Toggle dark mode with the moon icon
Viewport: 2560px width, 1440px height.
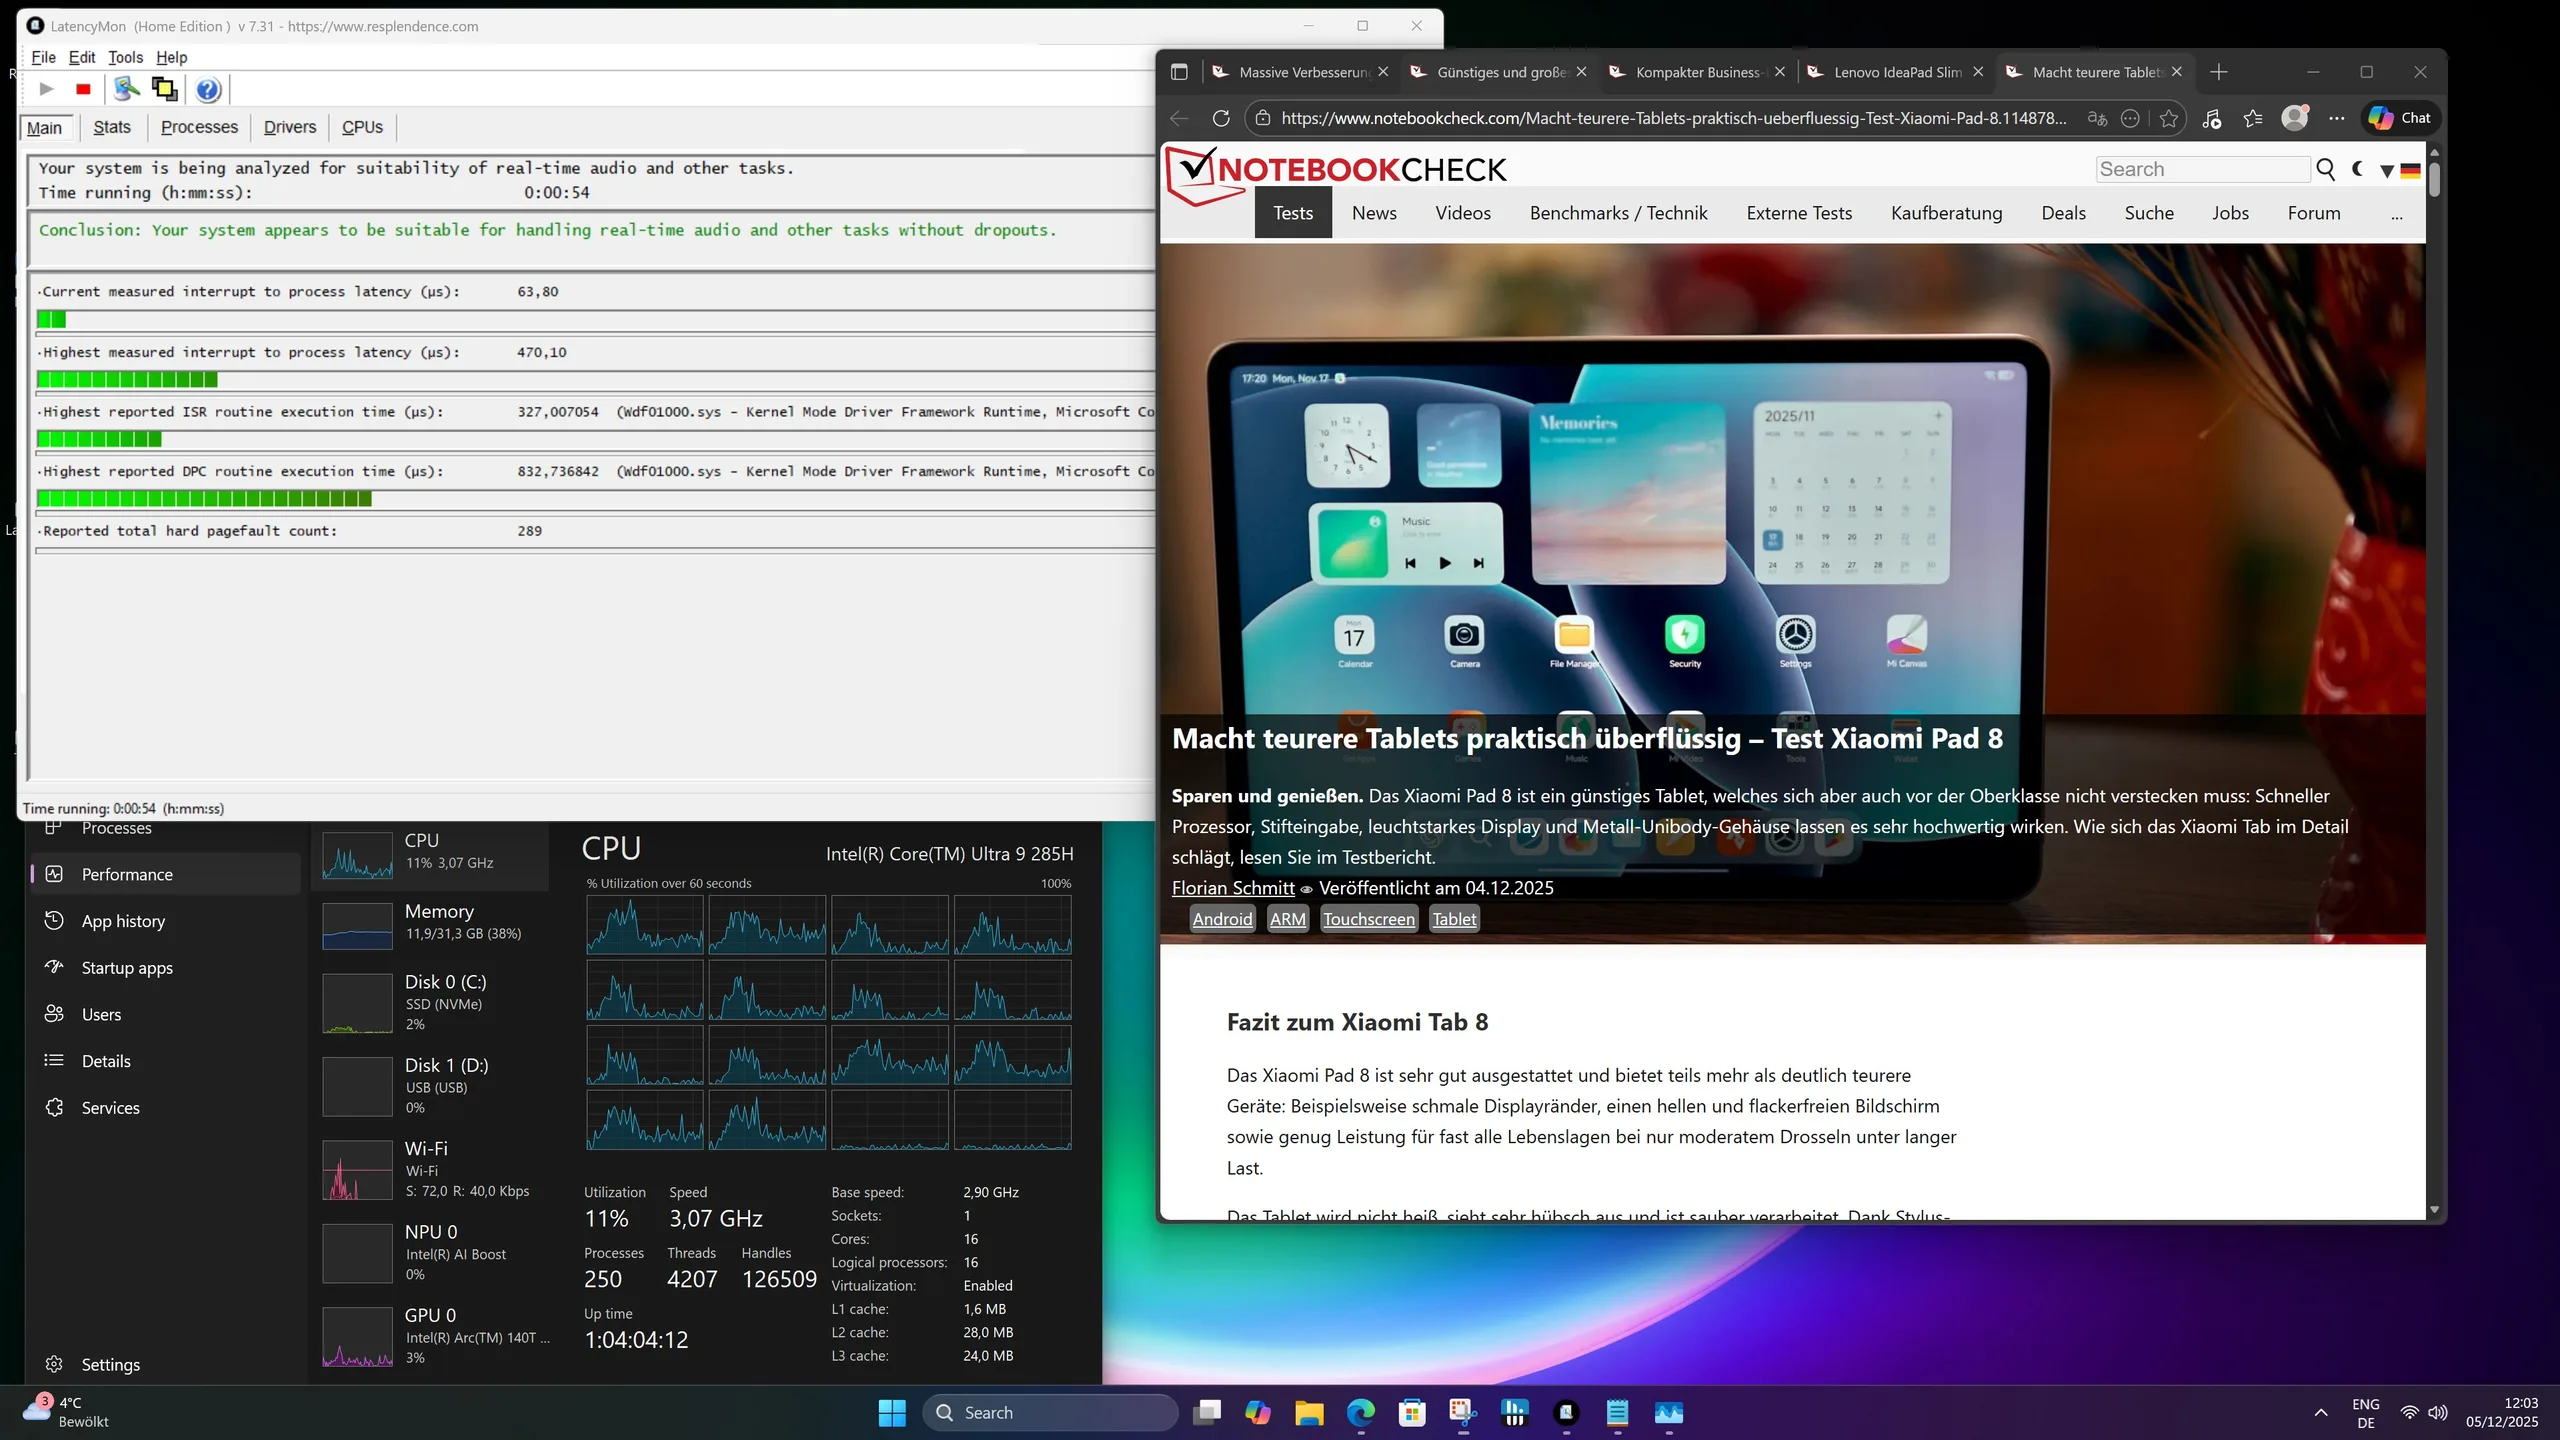(2358, 169)
